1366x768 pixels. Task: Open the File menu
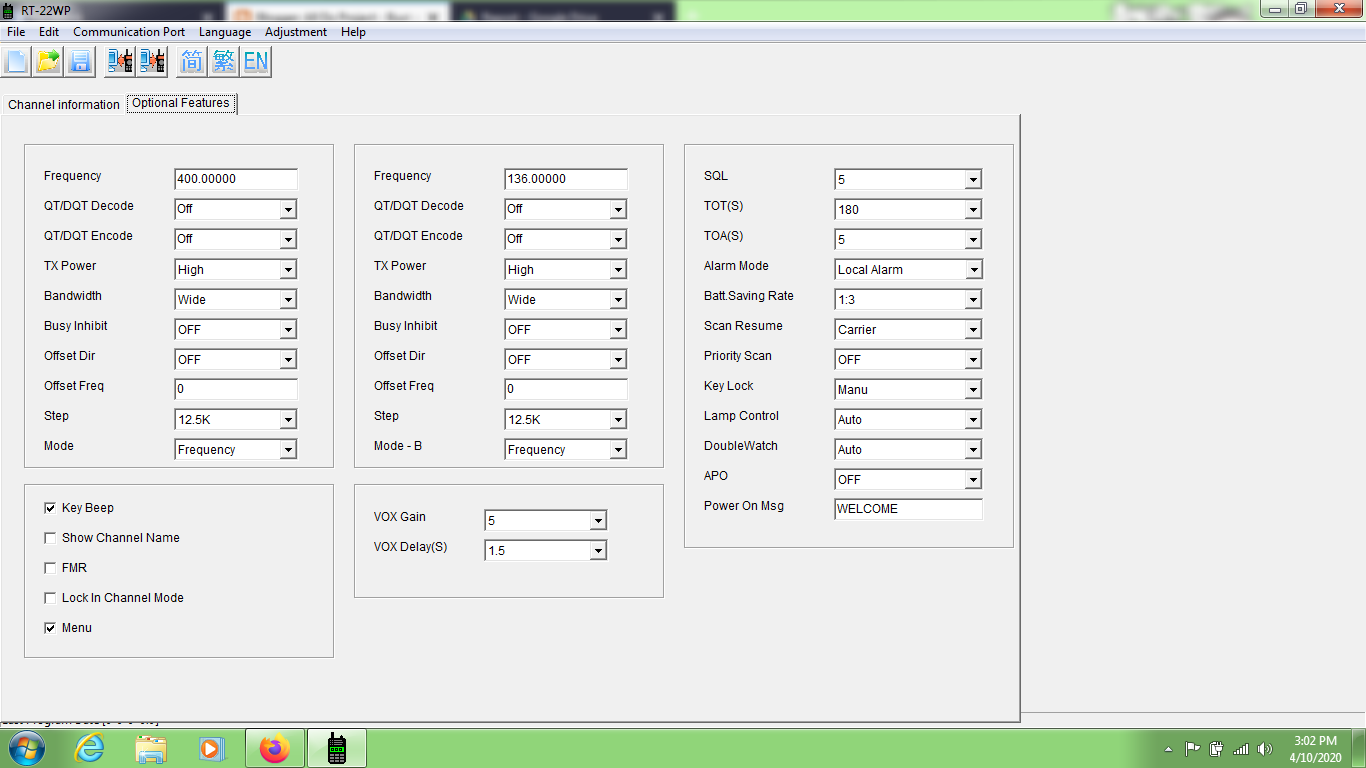(16, 32)
